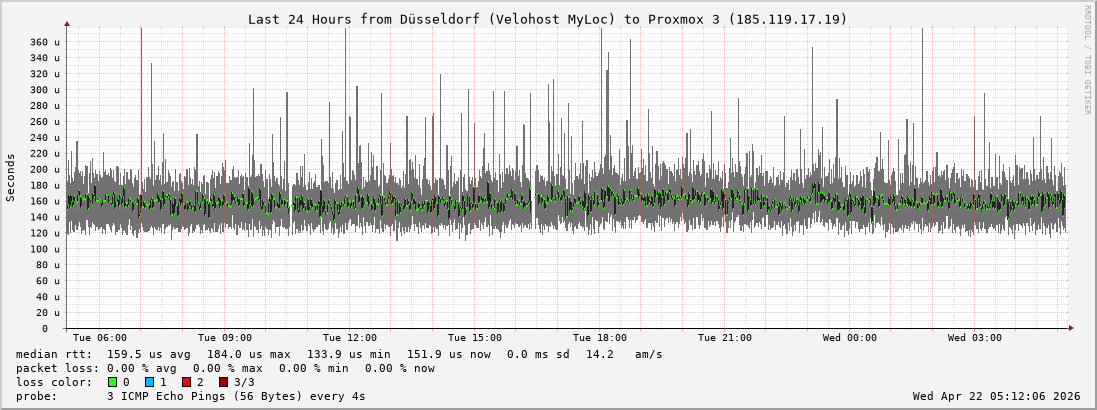Click the graph title for Proxmox 3
This screenshot has width=1097, height=410.
[x=547, y=19]
